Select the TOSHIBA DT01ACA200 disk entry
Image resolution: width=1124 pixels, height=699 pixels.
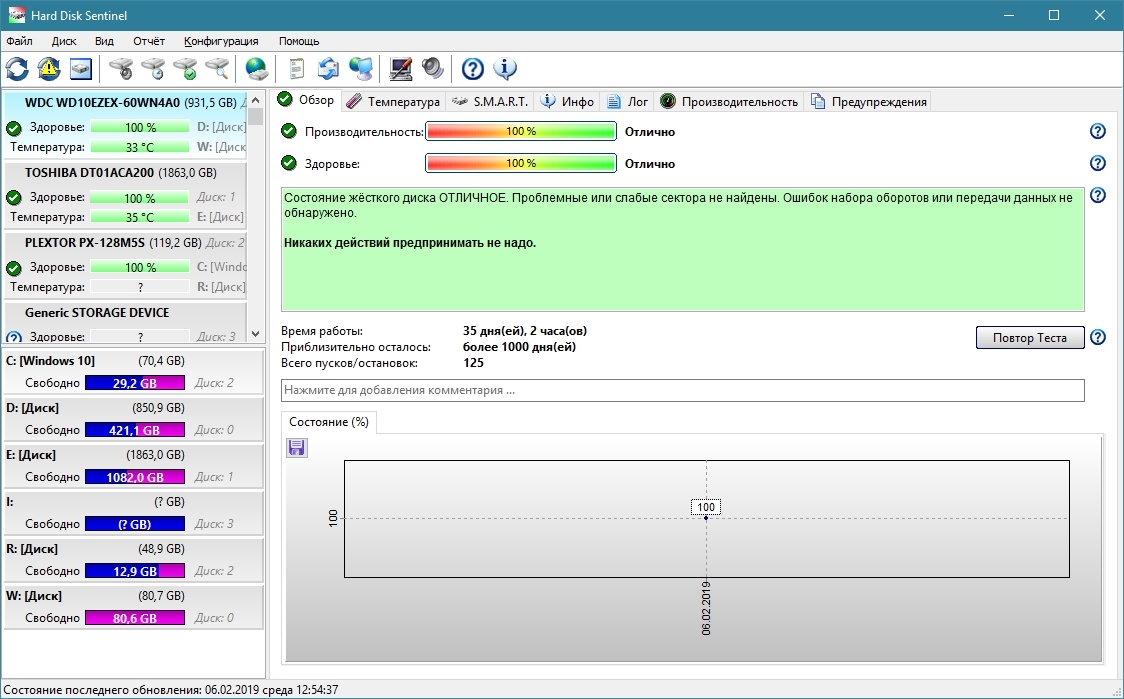tap(88, 172)
